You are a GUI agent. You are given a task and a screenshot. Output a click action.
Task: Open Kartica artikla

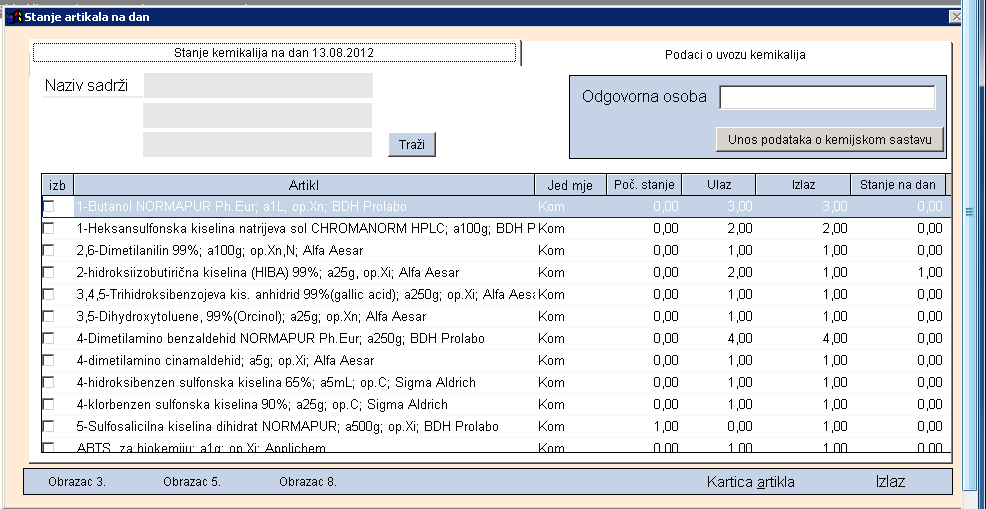751,483
